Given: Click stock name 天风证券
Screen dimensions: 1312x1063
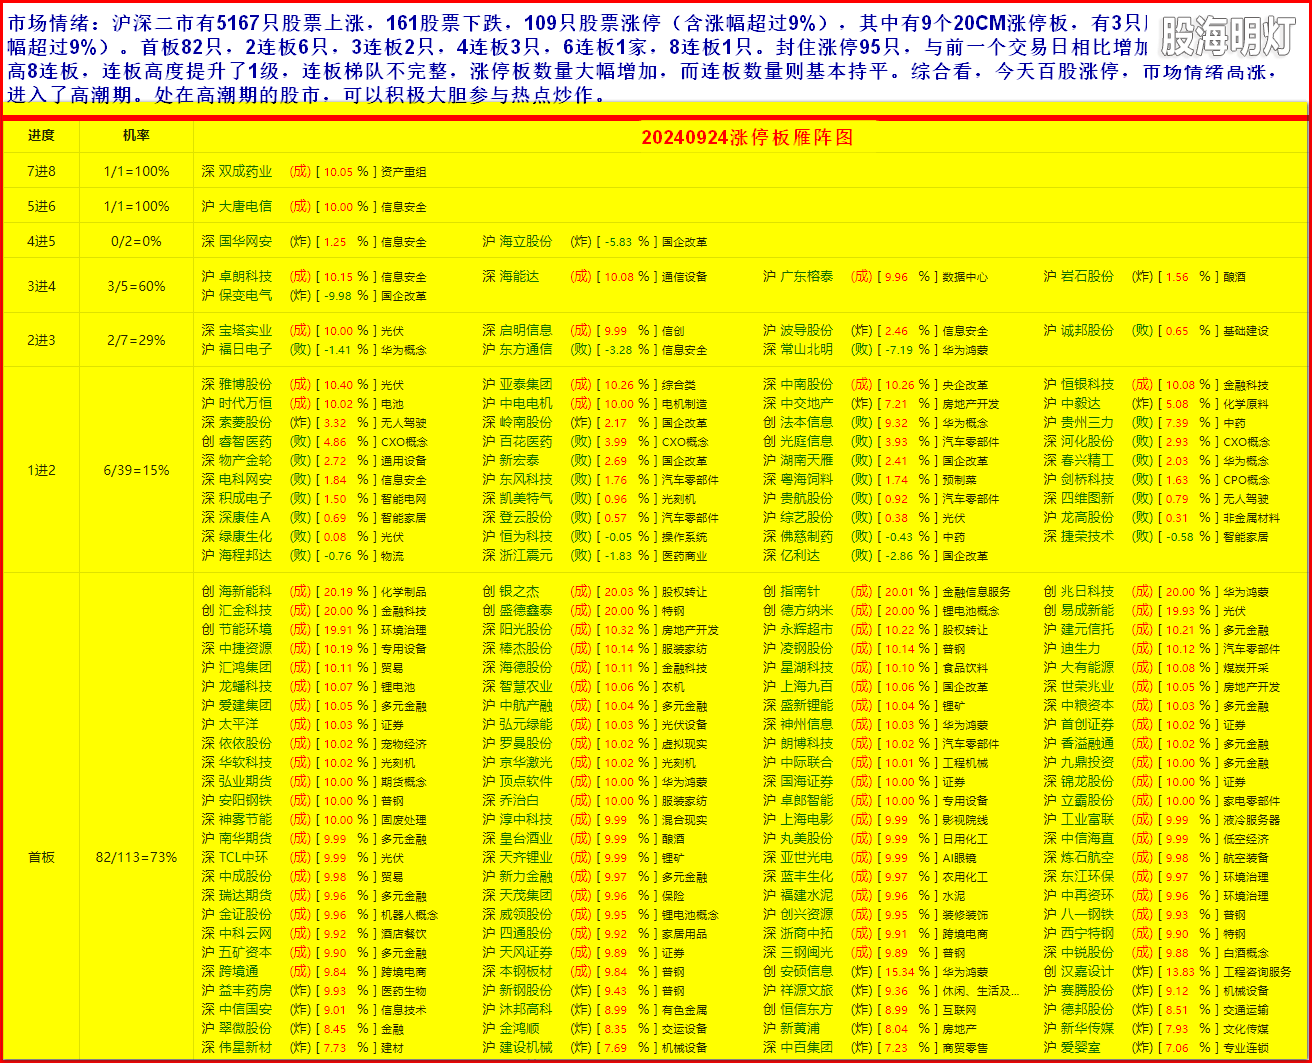Looking at the screenshot, I should point(526,952).
